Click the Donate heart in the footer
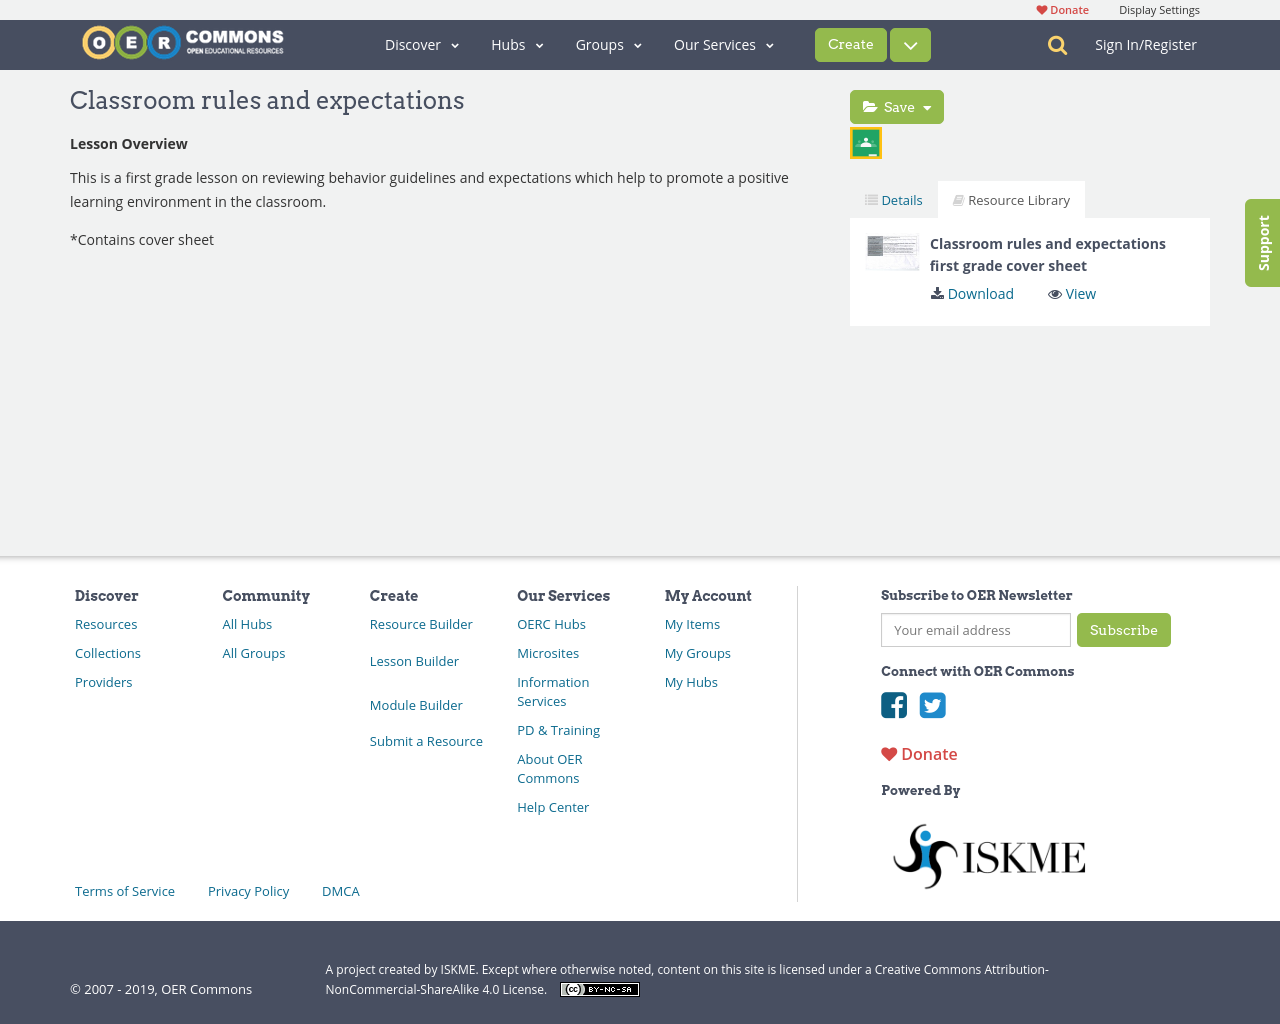Image resolution: width=1280 pixels, height=1024 pixels. click(889, 754)
